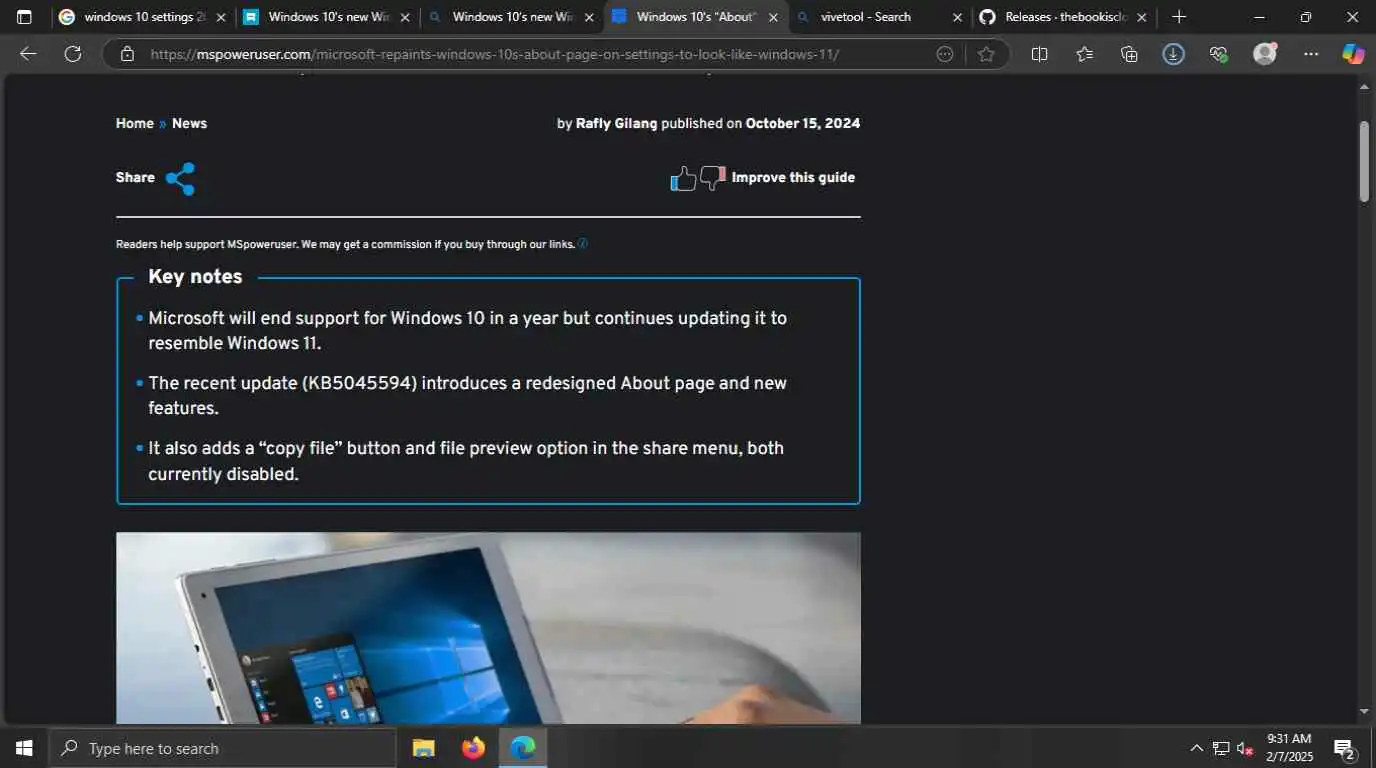Click the key note mentioning KB5045594
Screen dimensions: 1376x768
point(468,395)
